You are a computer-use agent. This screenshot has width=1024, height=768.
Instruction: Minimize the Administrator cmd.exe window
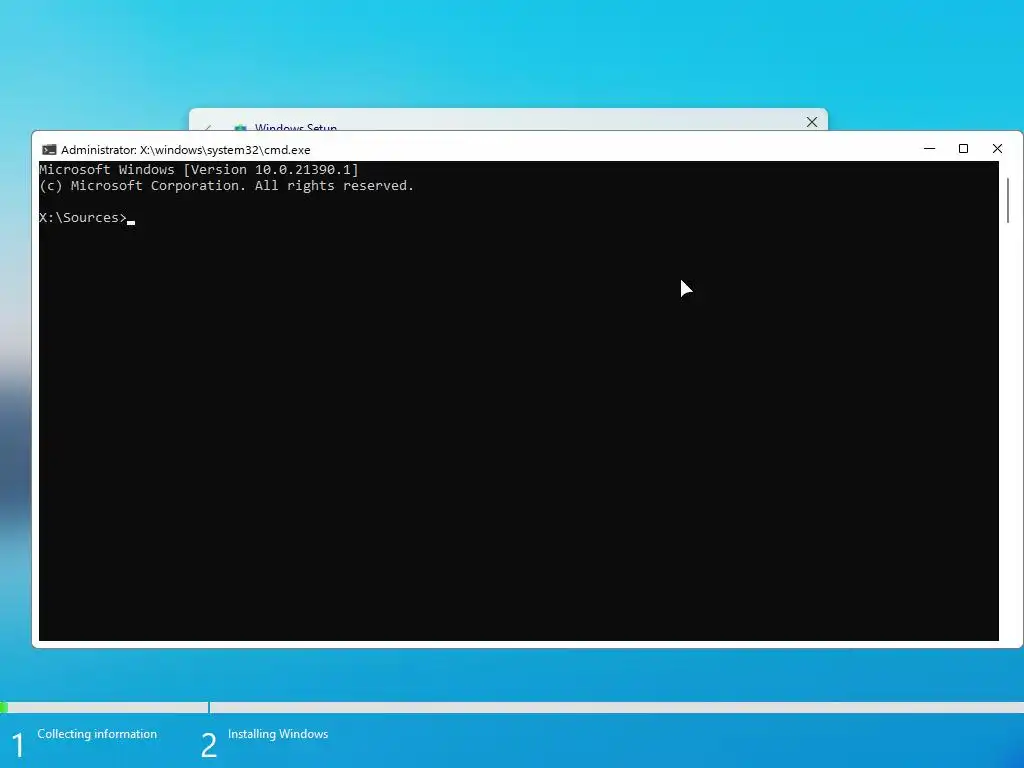point(929,149)
